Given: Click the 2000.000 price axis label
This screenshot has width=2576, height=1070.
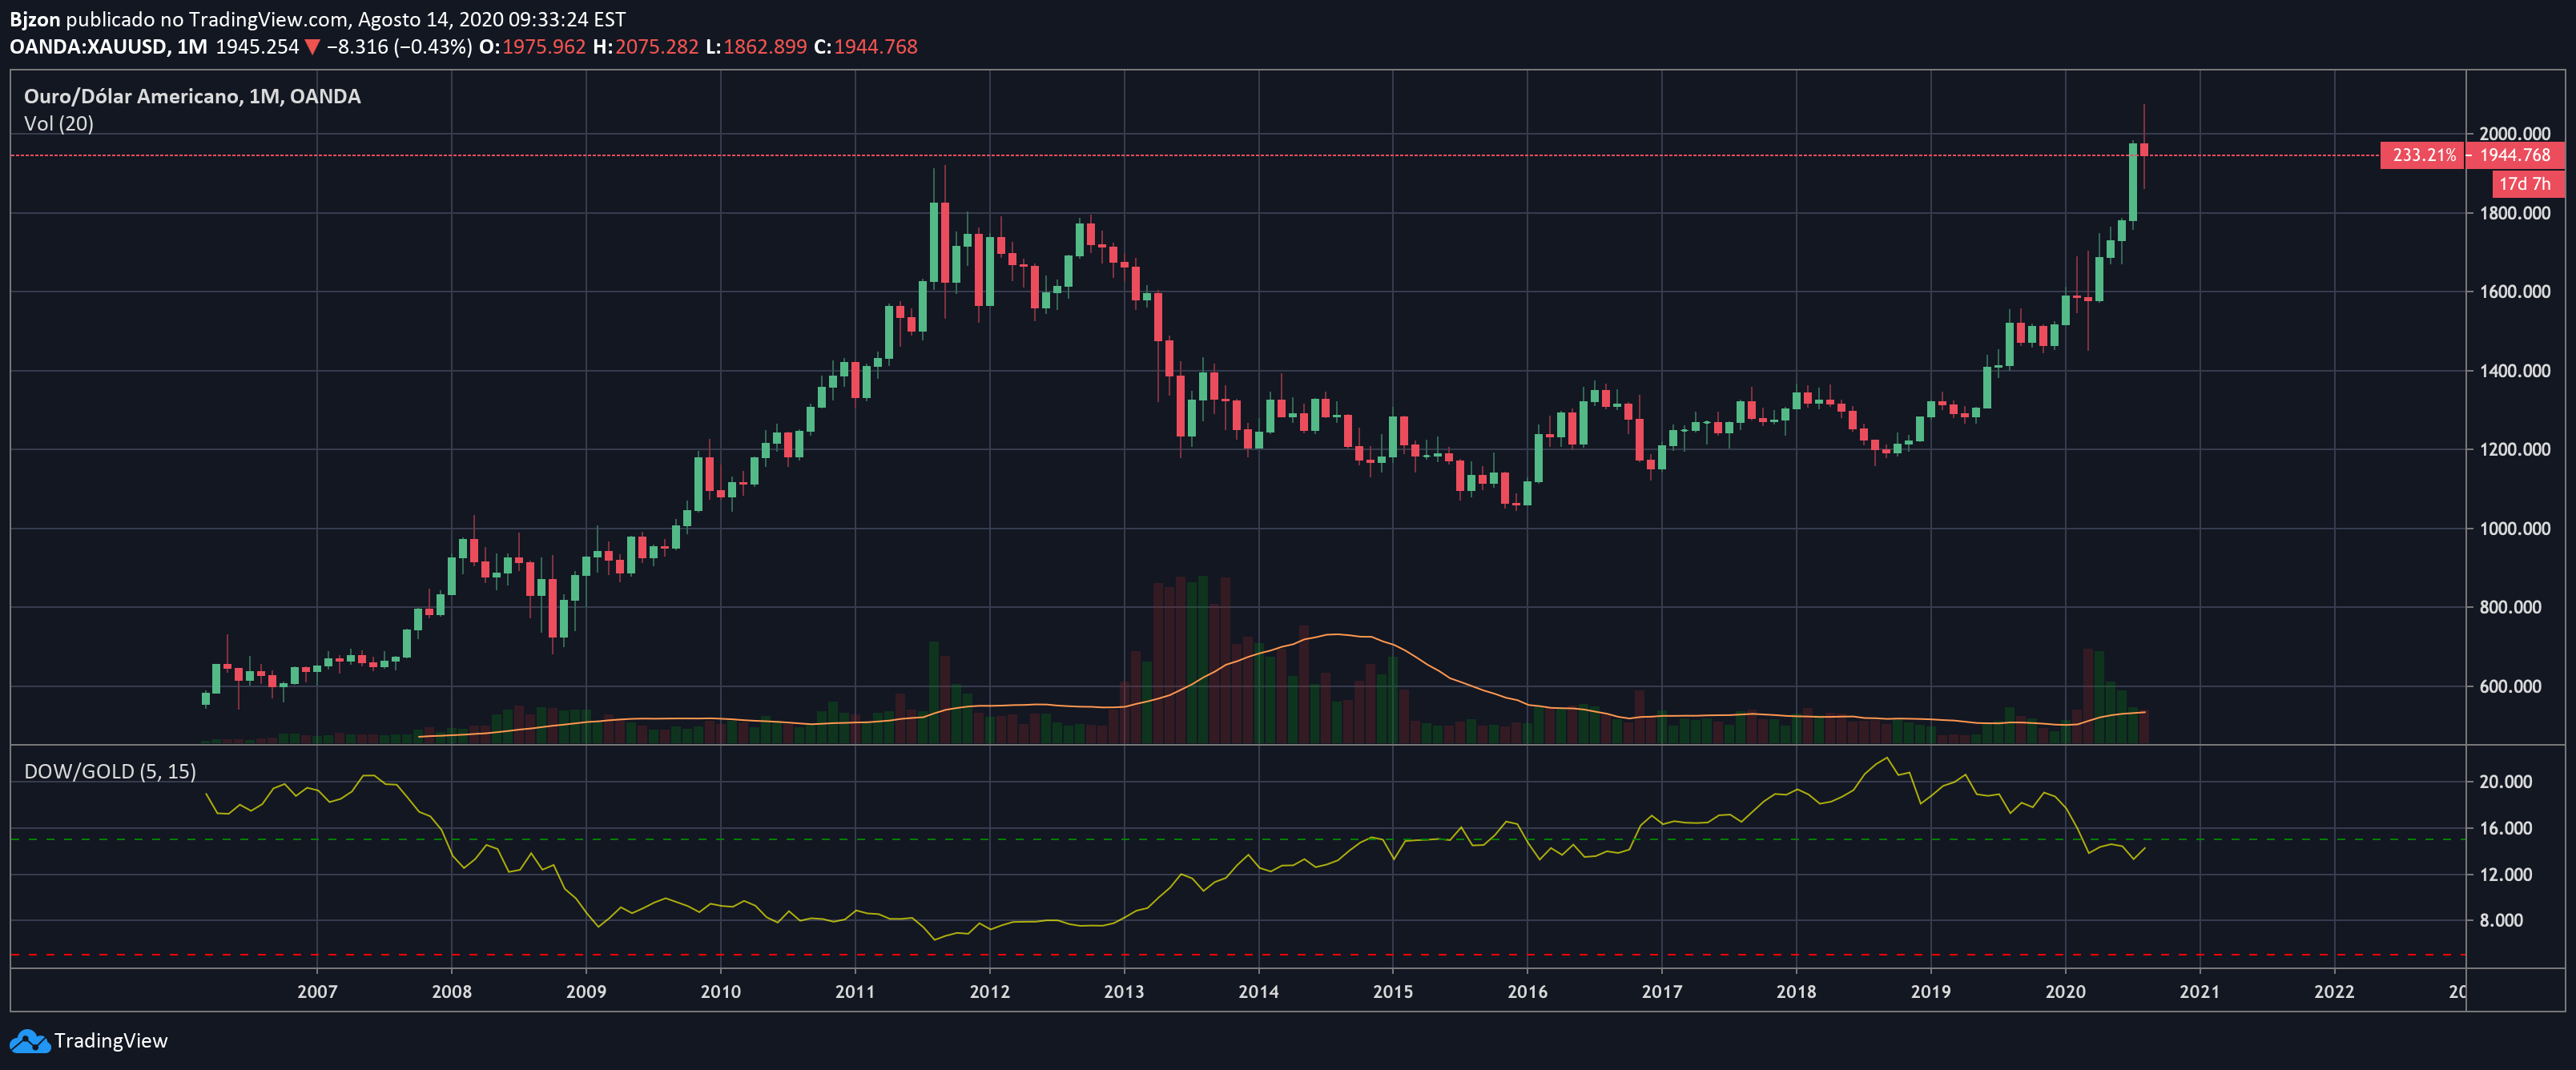Looking at the screenshot, I should click(x=2514, y=133).
